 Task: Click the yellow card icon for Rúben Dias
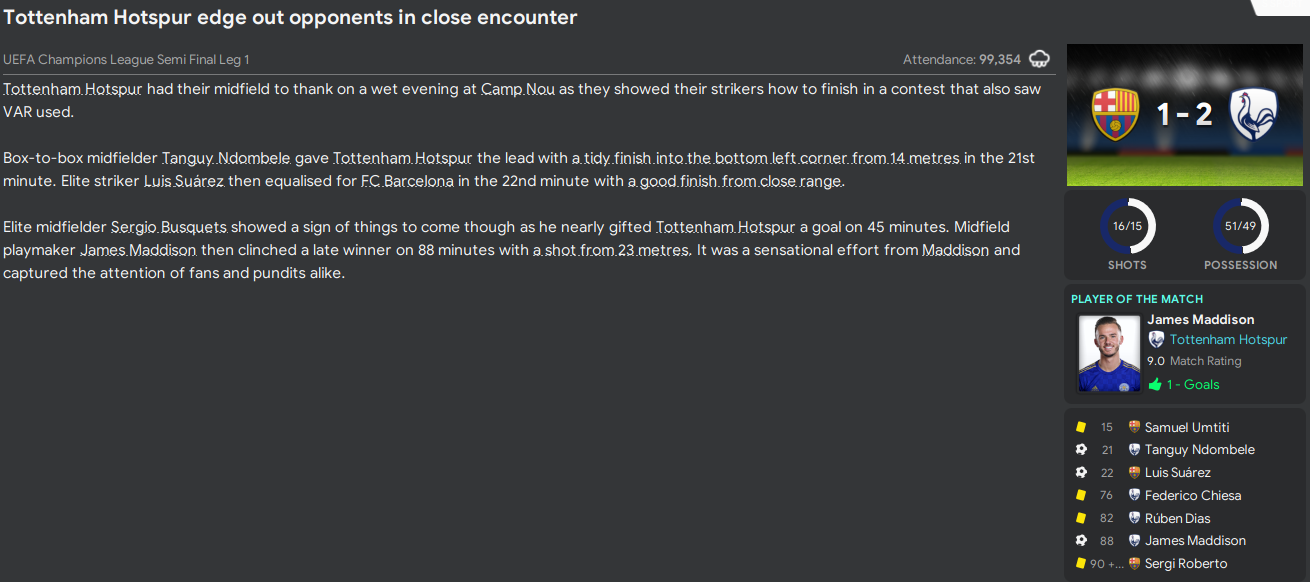[x=1081, y=518]
